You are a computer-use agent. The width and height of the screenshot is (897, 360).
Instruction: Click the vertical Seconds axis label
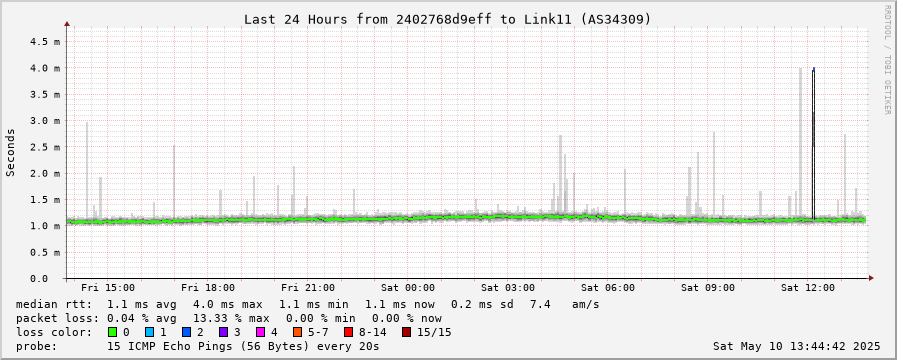[10, 152]
